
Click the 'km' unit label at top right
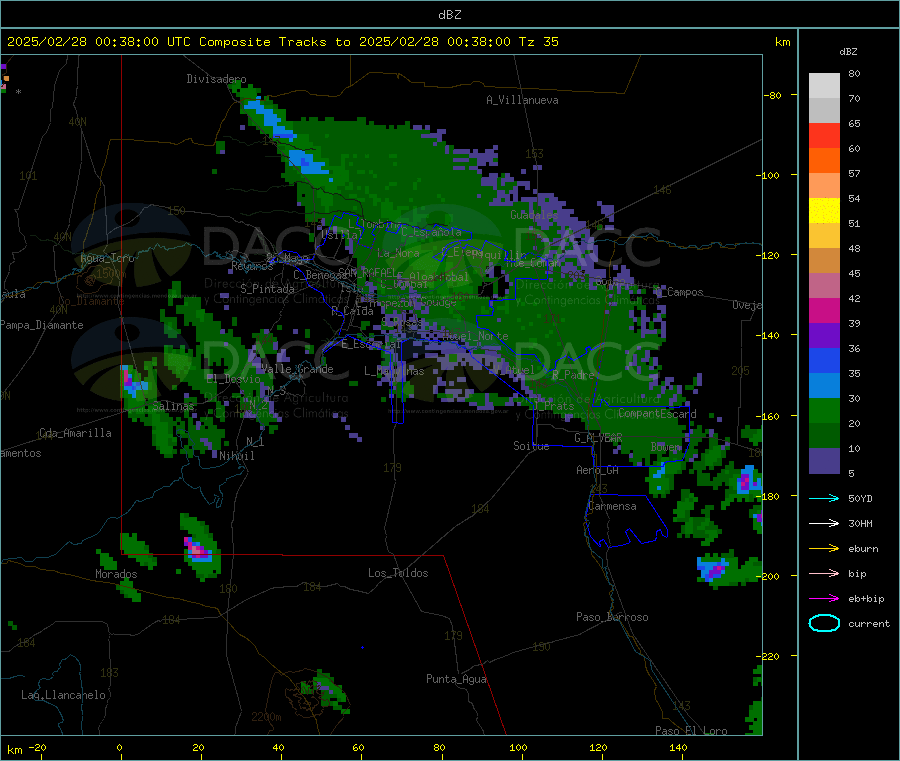pos(782,42)
